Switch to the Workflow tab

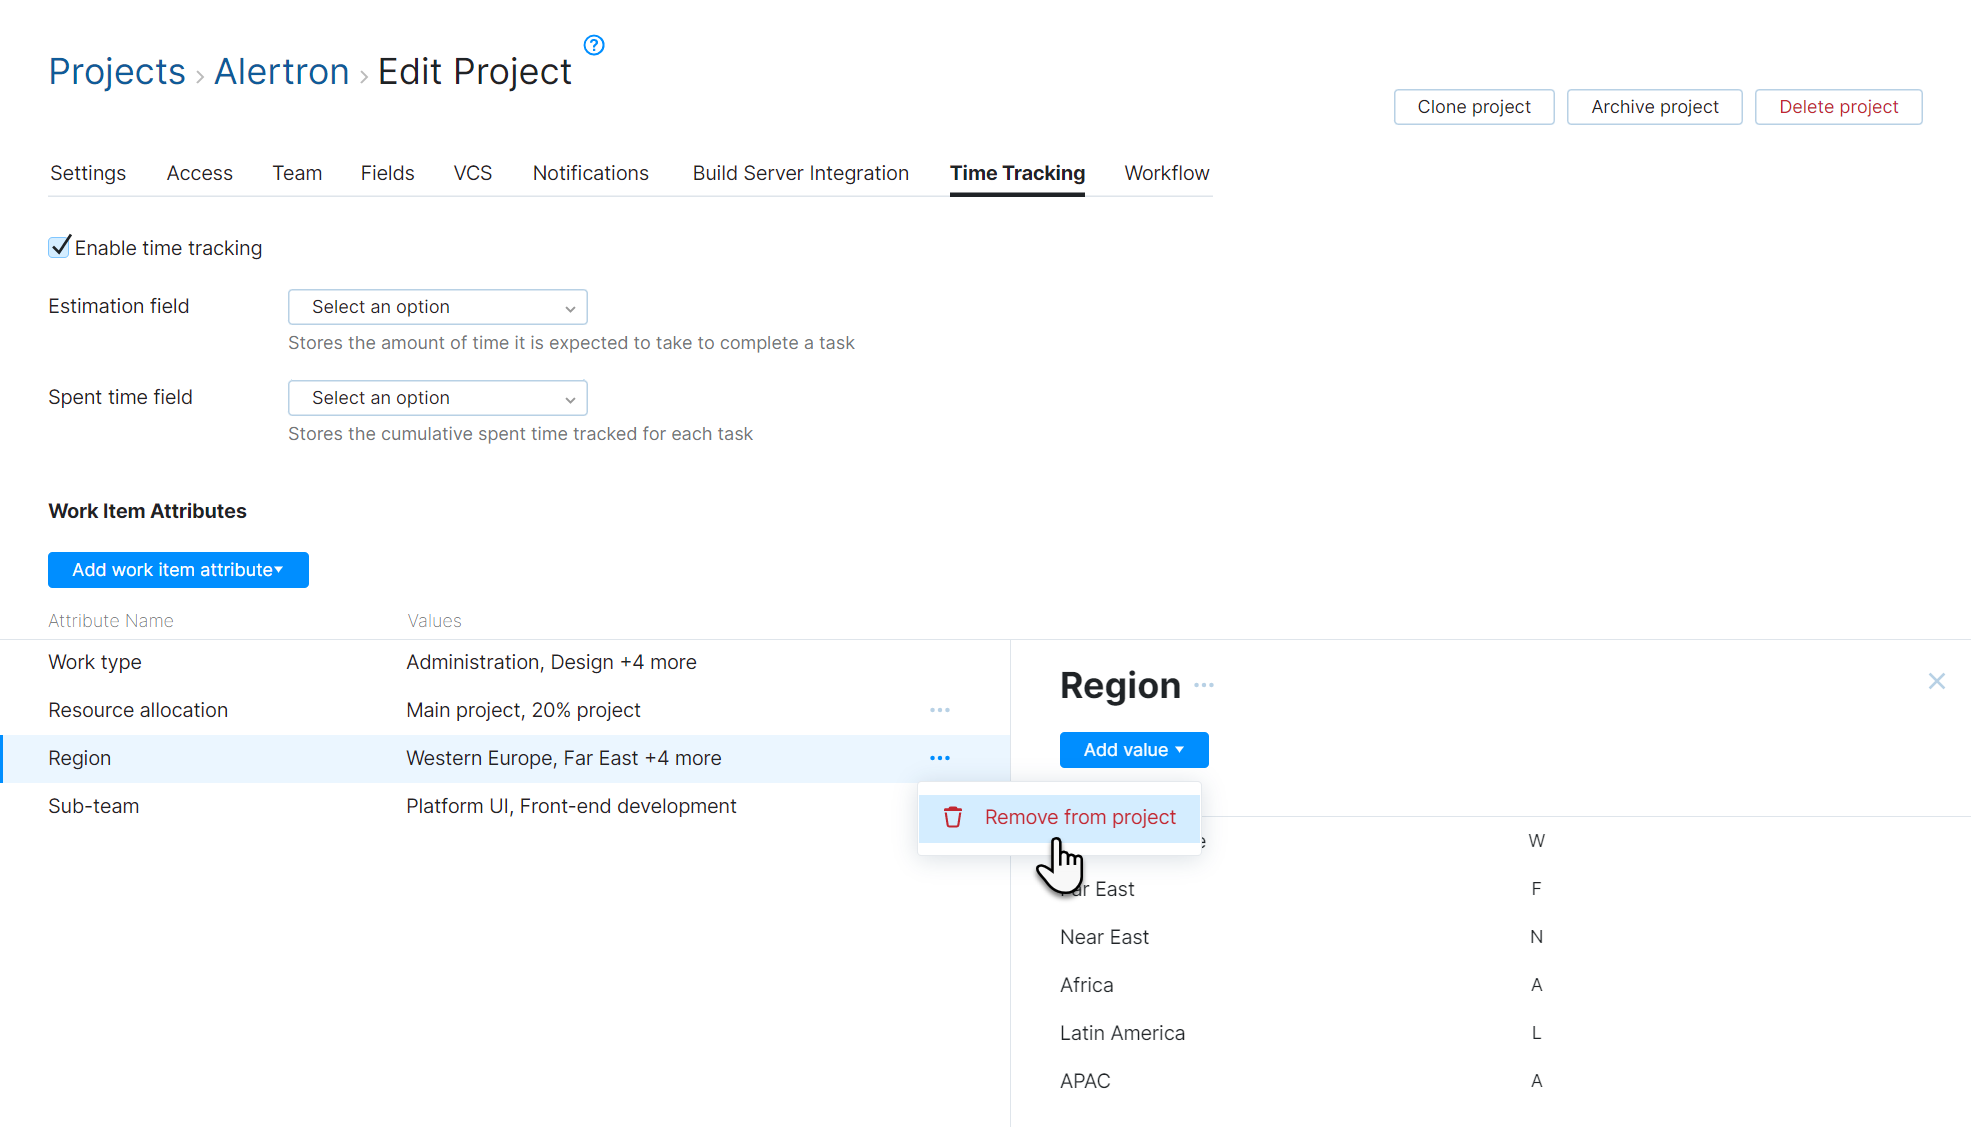tap(1166, 173)
